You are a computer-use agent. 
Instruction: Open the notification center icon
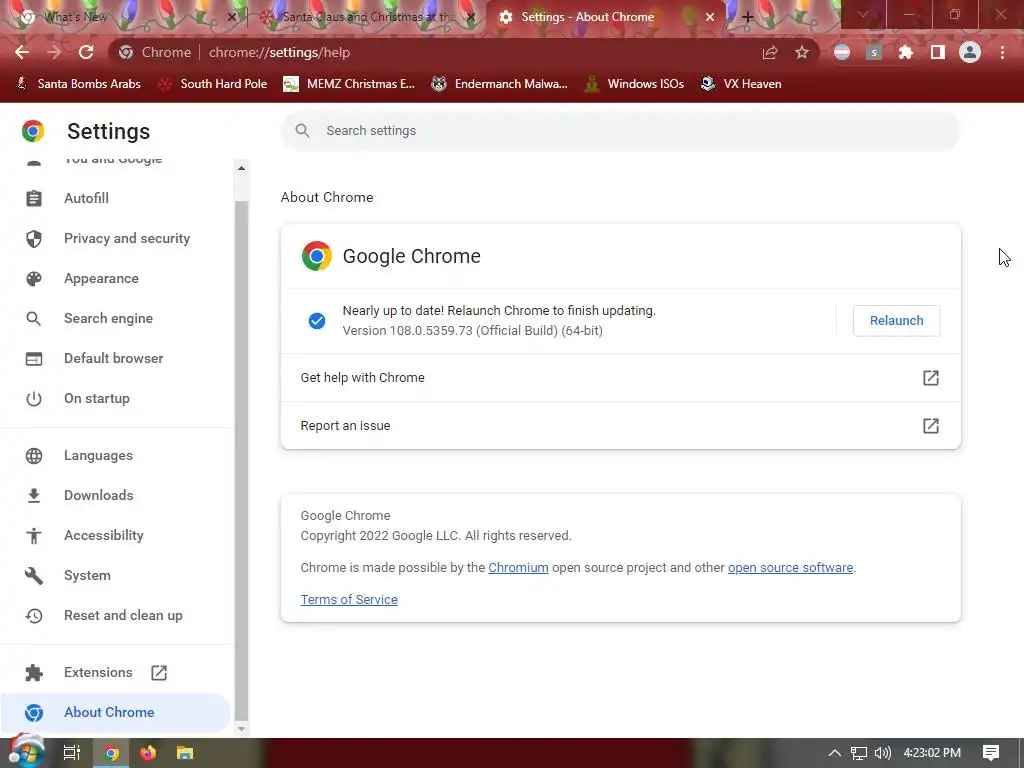991,753
